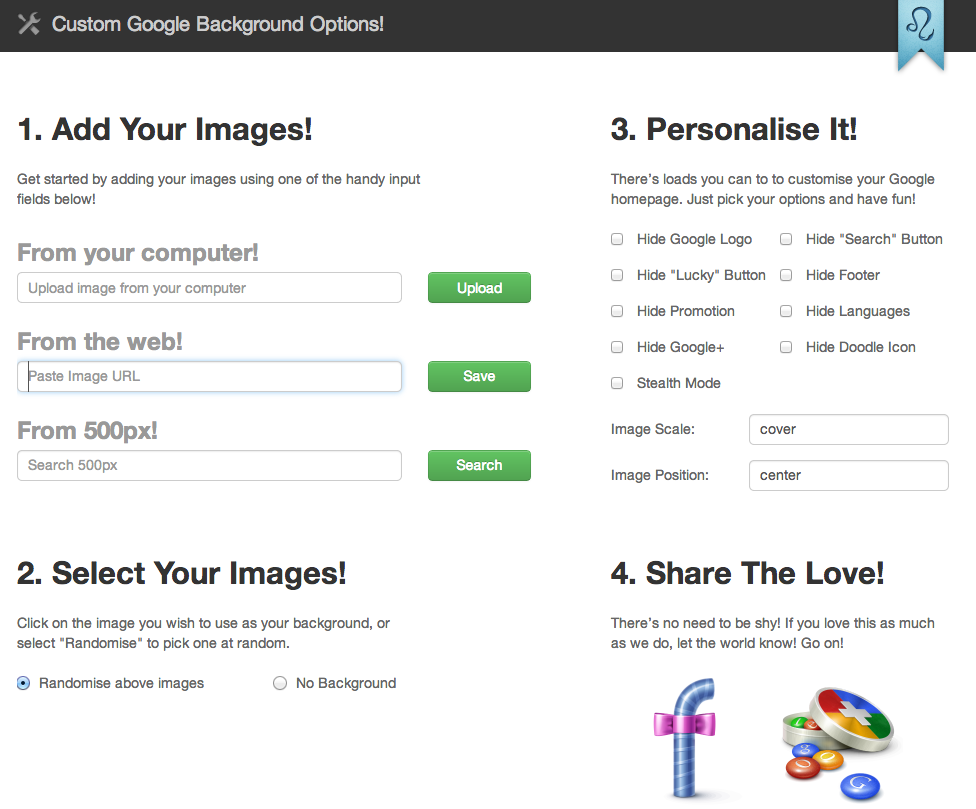Image resolution: width=976 pixels, height=809 pixels.
Task: Open the Image Position center dropdown
Action: 848,475
